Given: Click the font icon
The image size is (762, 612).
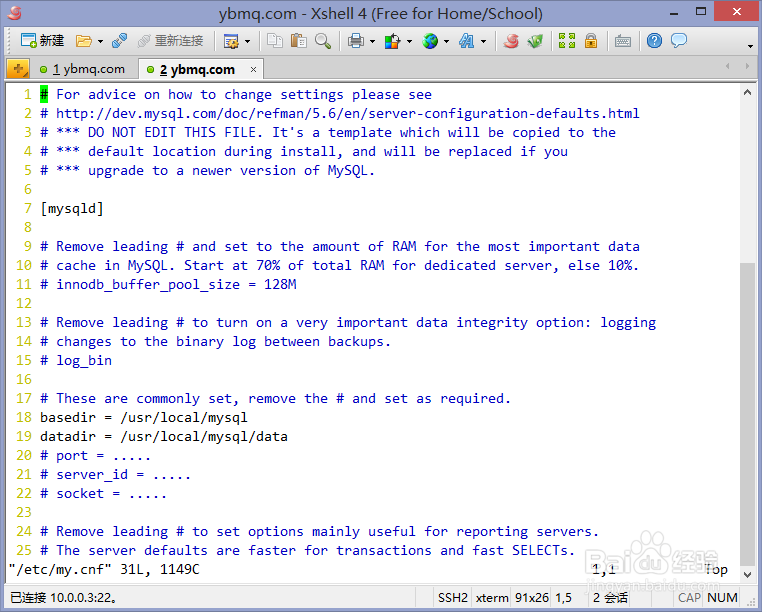Looking at the screenshot, I should pyautogui.click(x=467, y=41).
